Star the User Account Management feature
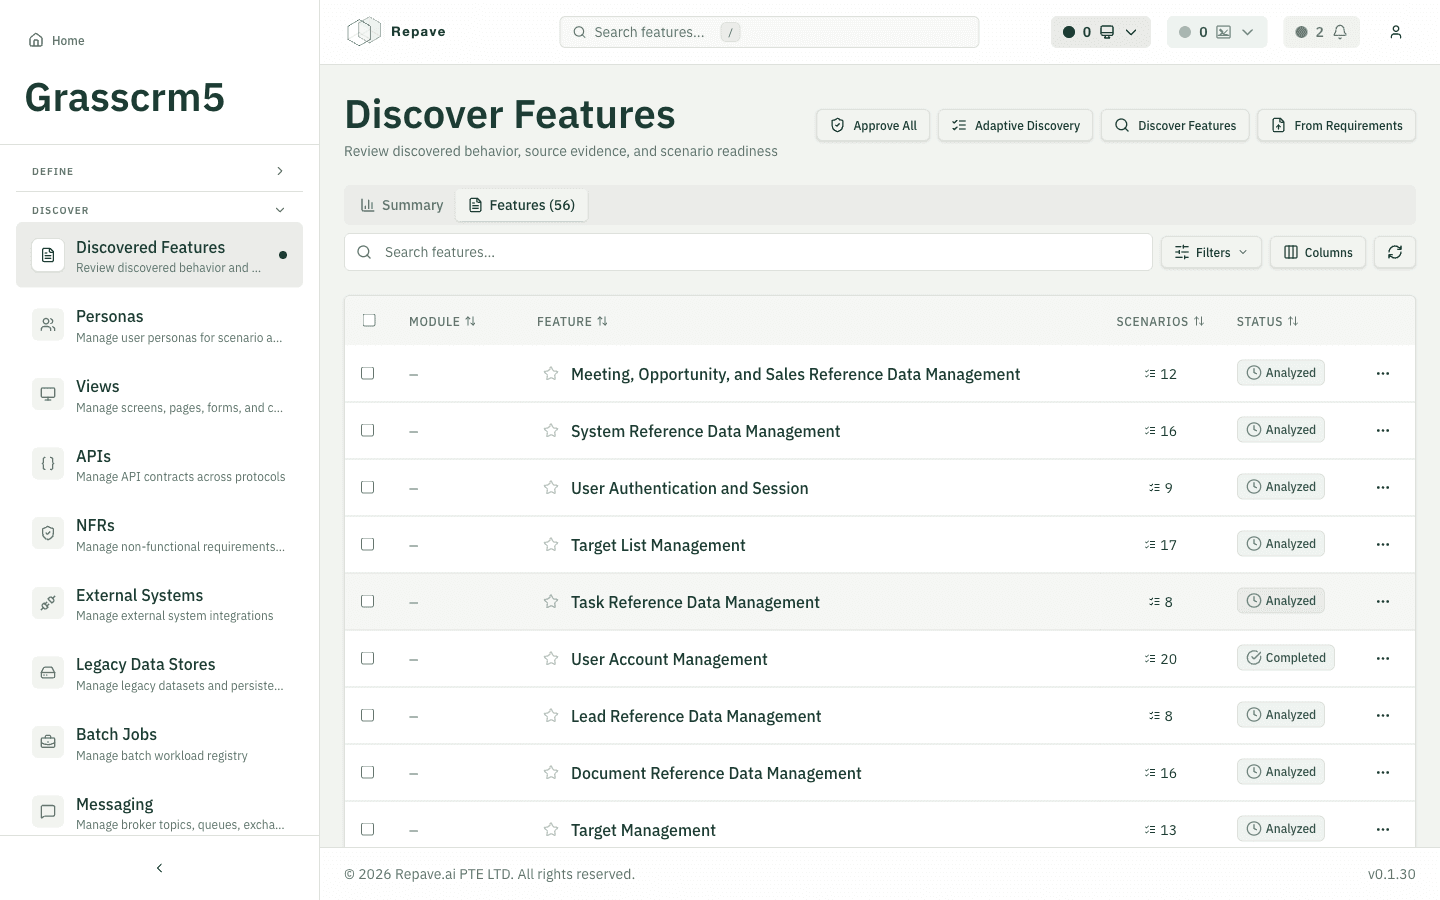This screenshot has width=1440, height=900. (551, 659)
